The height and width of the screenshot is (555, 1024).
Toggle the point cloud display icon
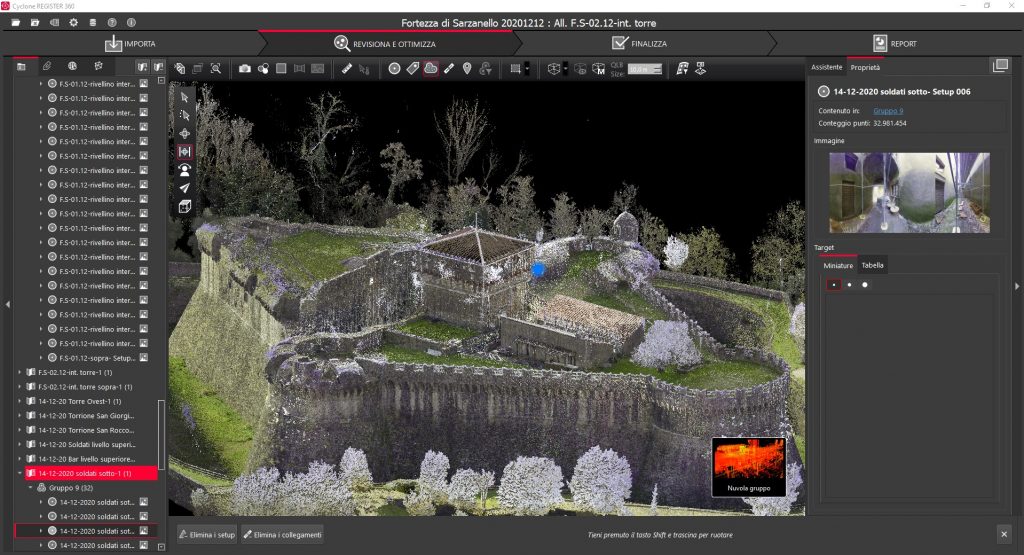tap(430, 69)
